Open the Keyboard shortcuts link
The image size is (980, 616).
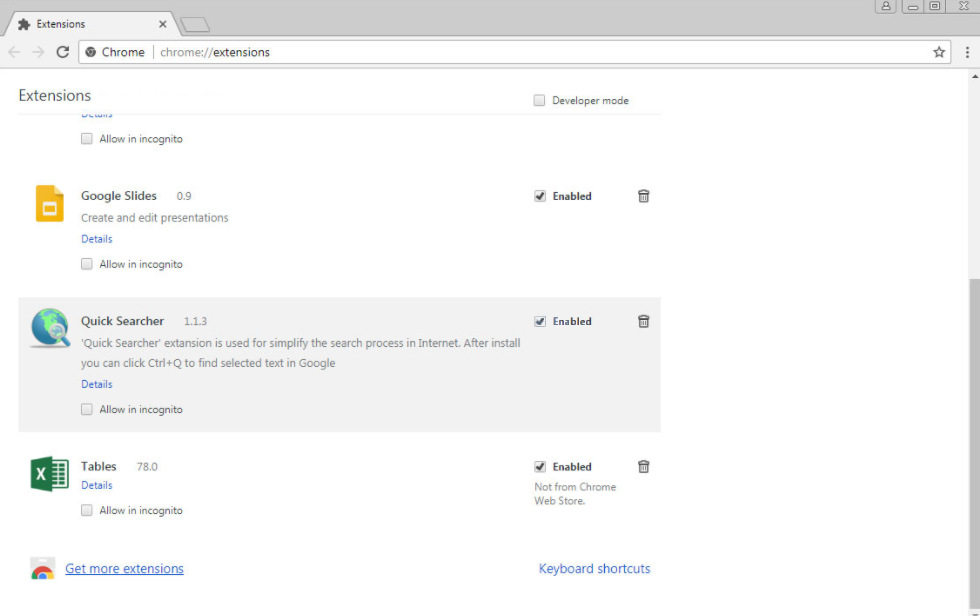click(x=594, y=568)
